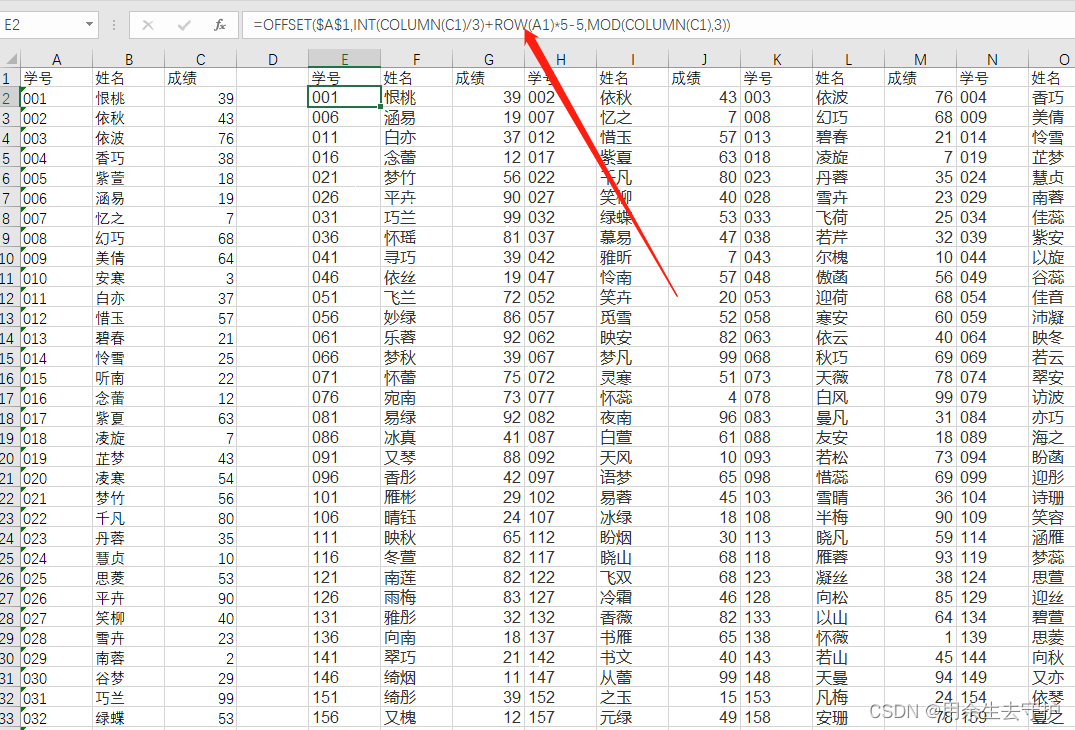This screenshot has height=730, width=1075.
Task: Click cell F14 with name 乐蓉
Action: 416,337
